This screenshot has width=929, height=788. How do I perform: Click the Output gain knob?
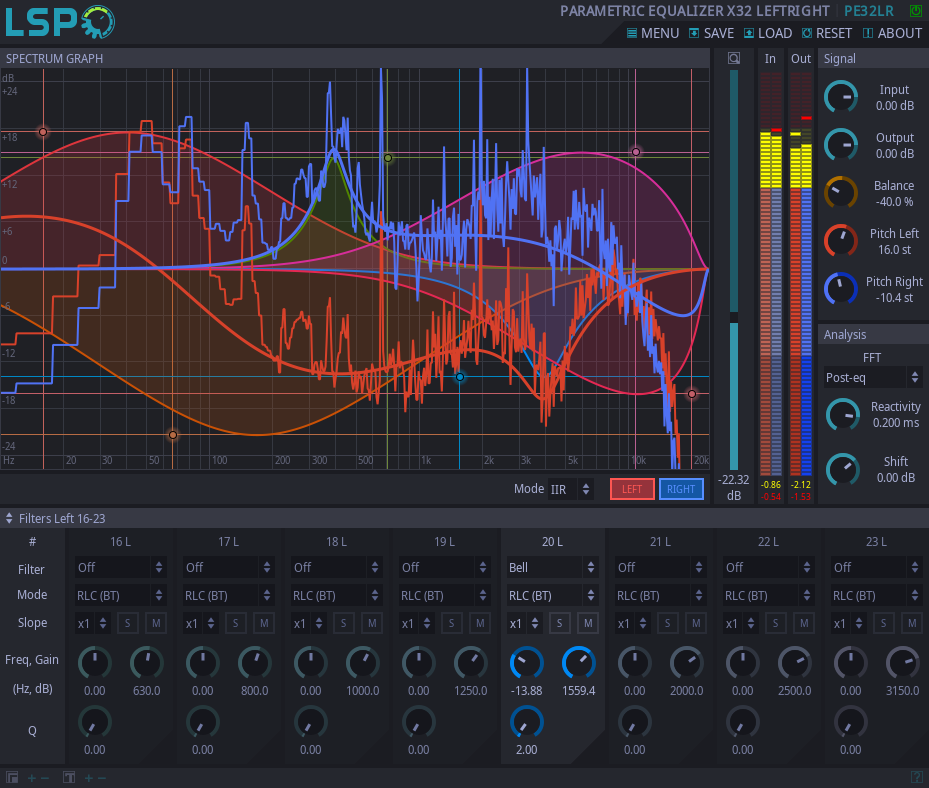[841, 145]
